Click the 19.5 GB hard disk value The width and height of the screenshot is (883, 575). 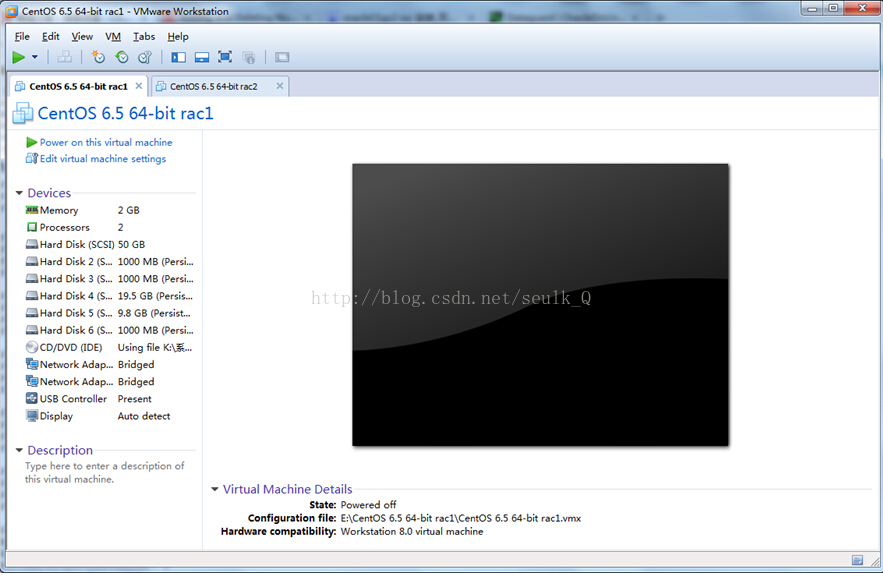coord(155,296)
